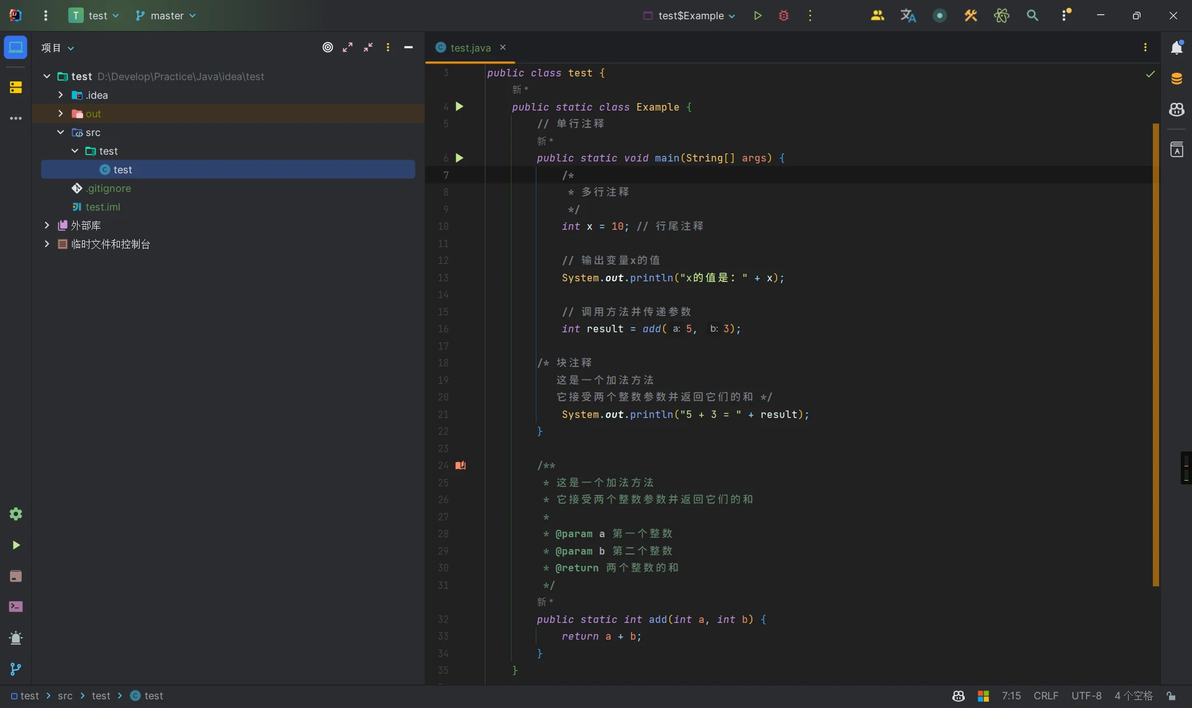Open the test project selector dropdown
Viewport: 1192px width, 708px height.
(x=94, y=15)
